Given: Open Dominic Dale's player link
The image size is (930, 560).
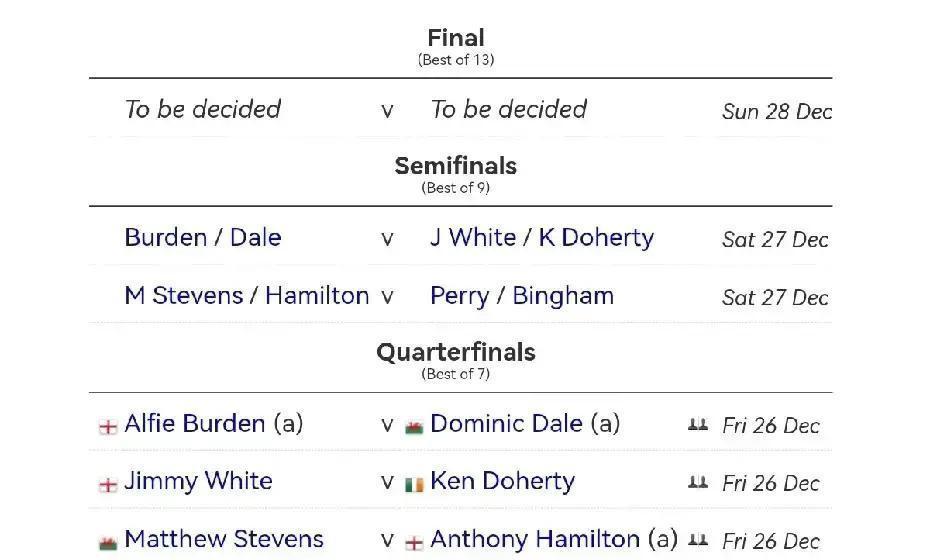Looking at the screenshot, I should click(506, 424).
